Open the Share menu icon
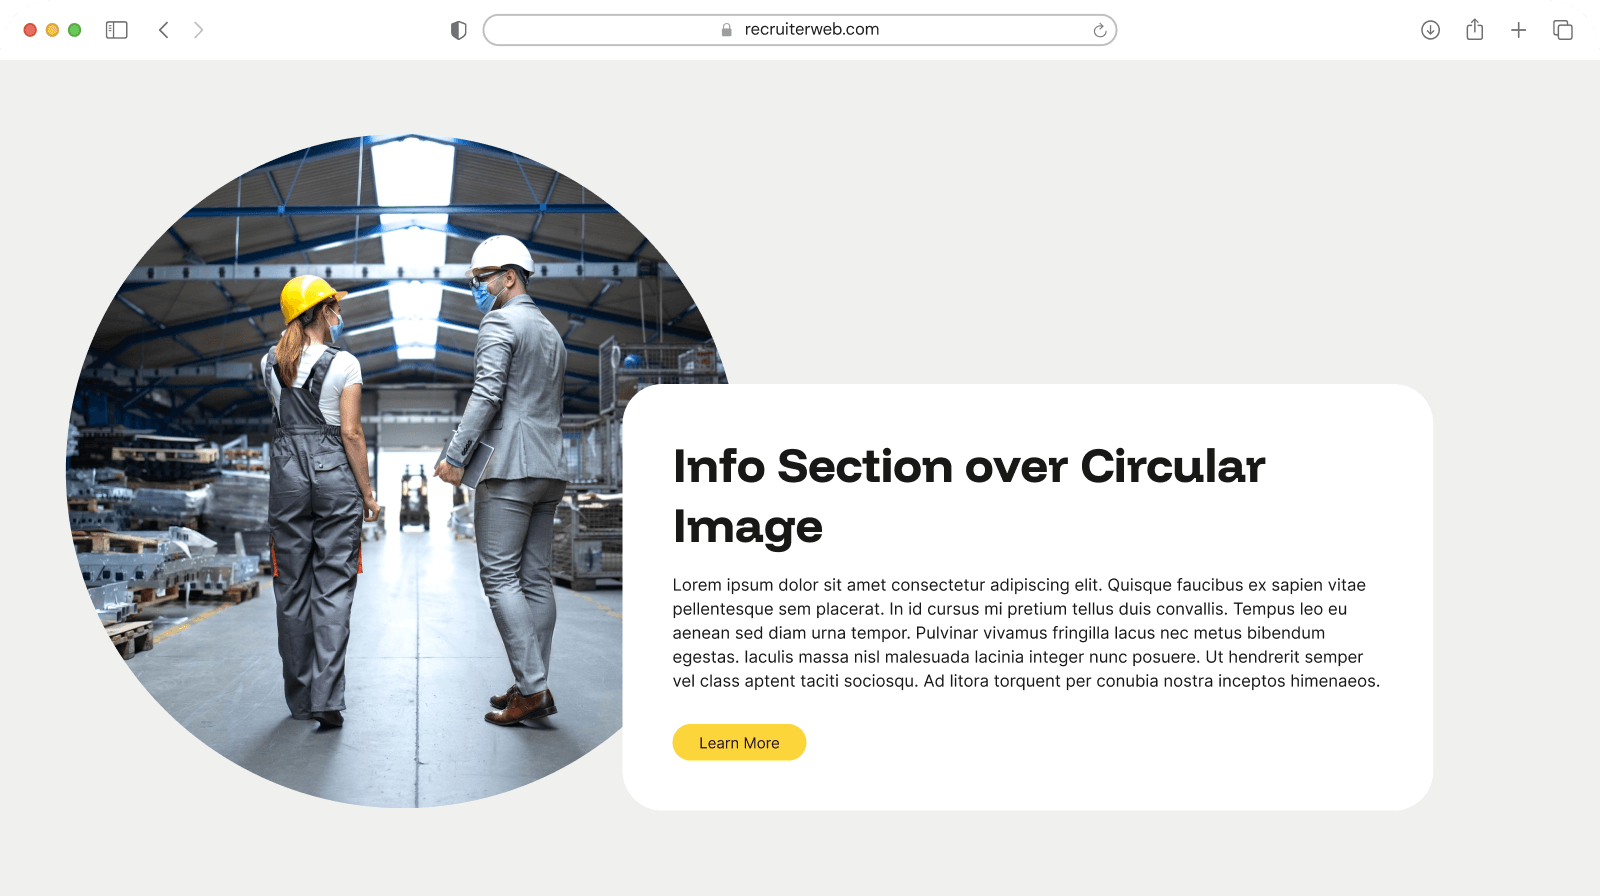The height and width of the screenshot is (896, 1600). coord(1475,30)
